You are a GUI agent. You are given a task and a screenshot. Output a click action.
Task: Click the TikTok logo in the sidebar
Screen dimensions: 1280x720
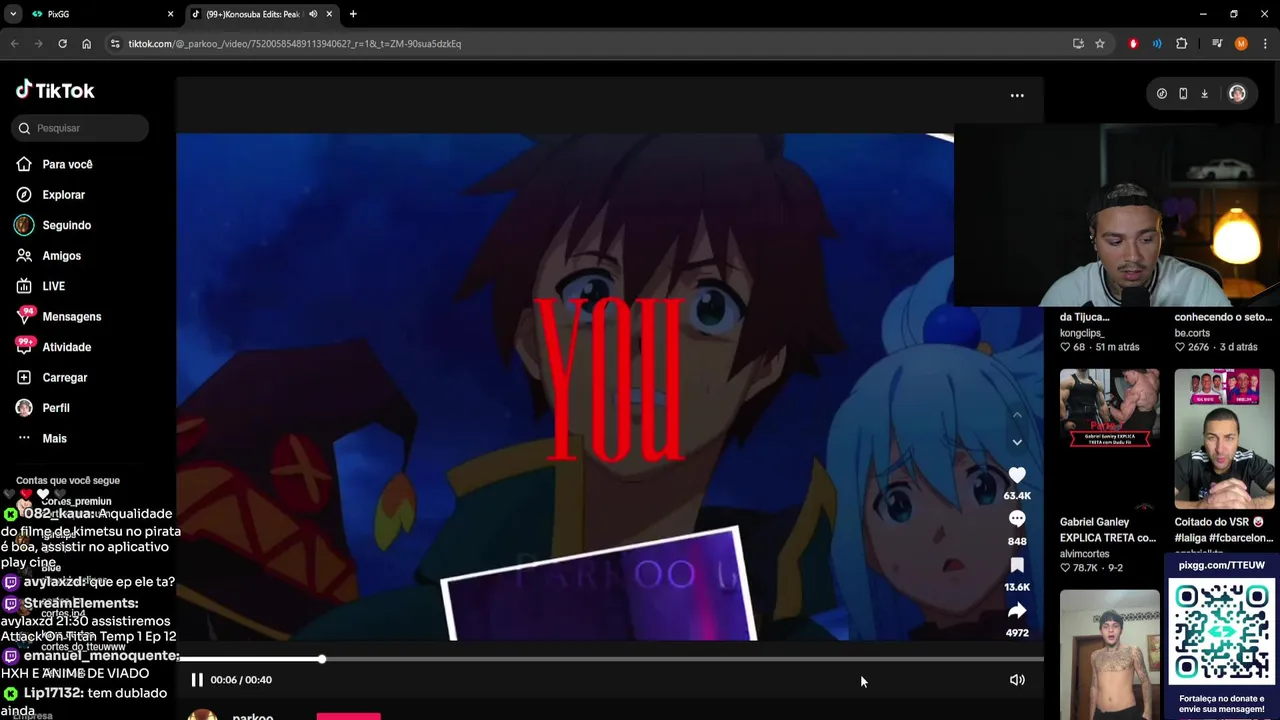[55, 90]
